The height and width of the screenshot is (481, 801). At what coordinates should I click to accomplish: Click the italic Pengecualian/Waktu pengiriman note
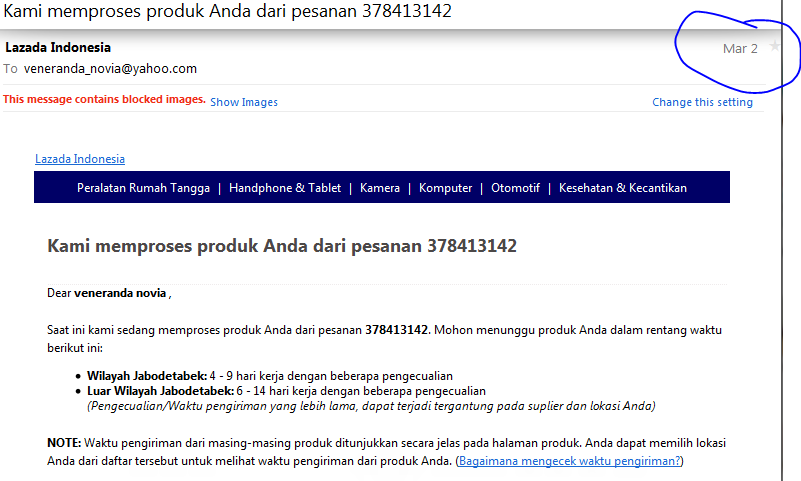click(x=371, y=406)
